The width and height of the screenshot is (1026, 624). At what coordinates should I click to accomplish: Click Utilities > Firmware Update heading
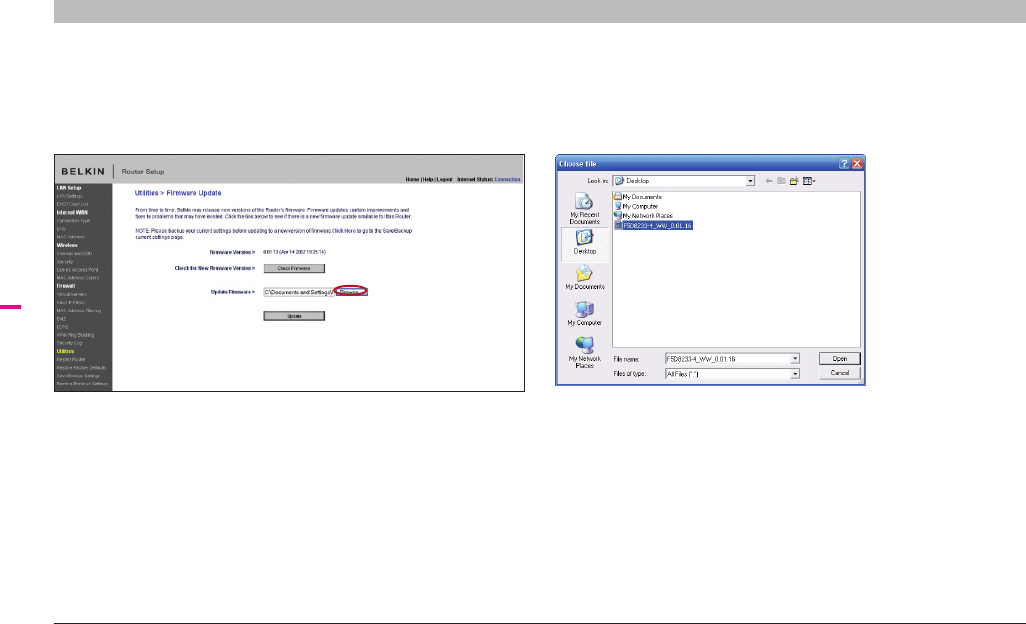(178, 193)
